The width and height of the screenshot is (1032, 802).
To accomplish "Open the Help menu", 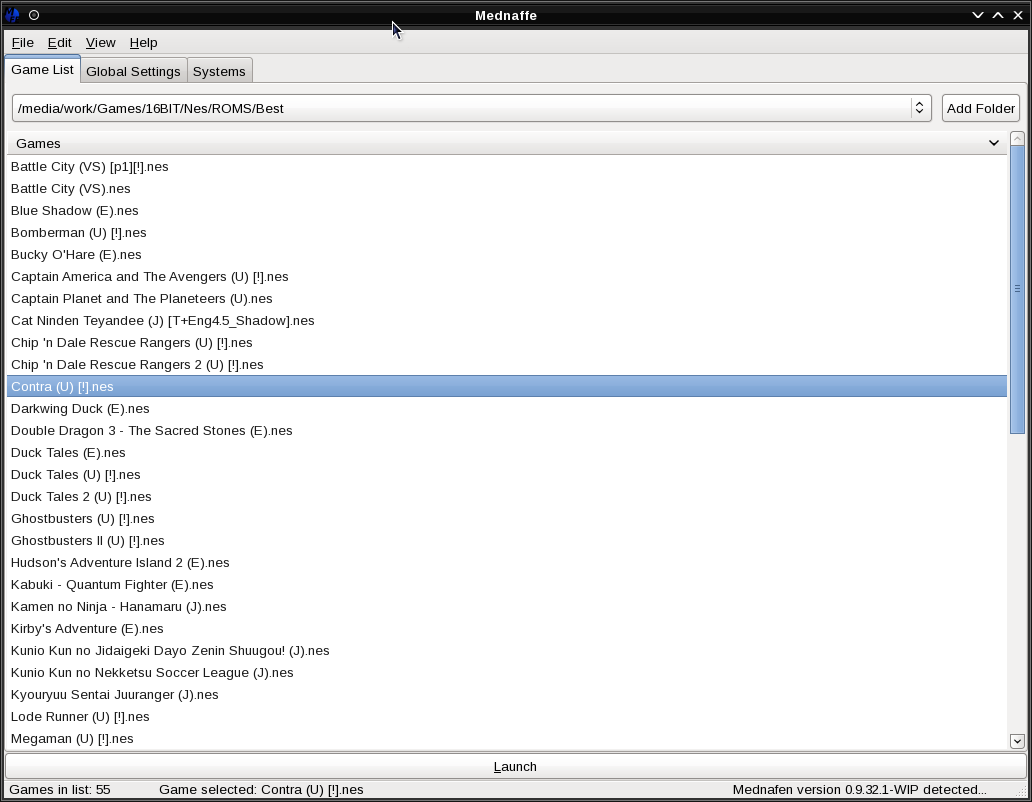I will pos(143,43).
